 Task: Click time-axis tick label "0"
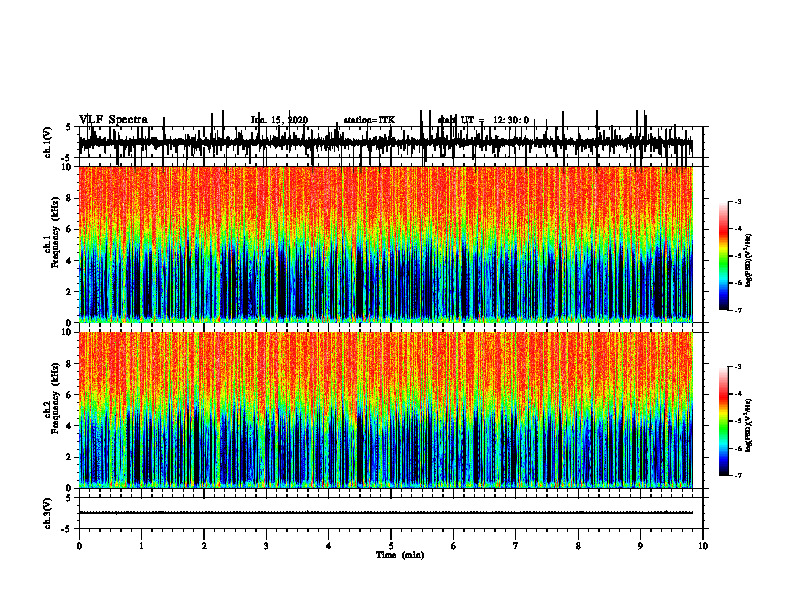[x=79, y=546]
